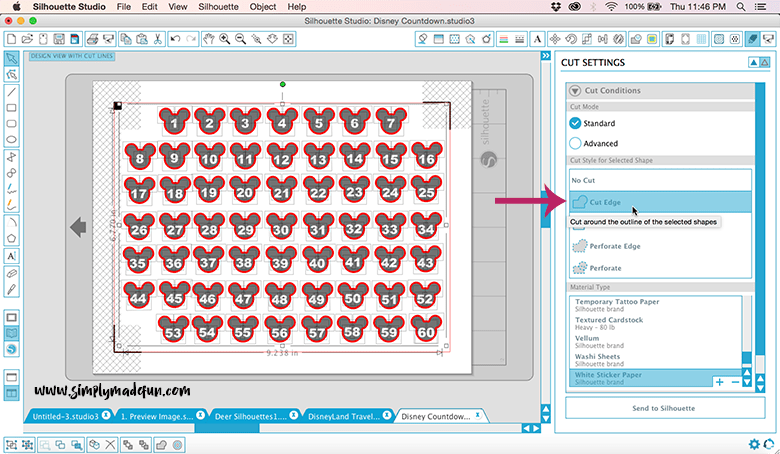Collapse the side panel with double chevron

[x=546, y=56]
